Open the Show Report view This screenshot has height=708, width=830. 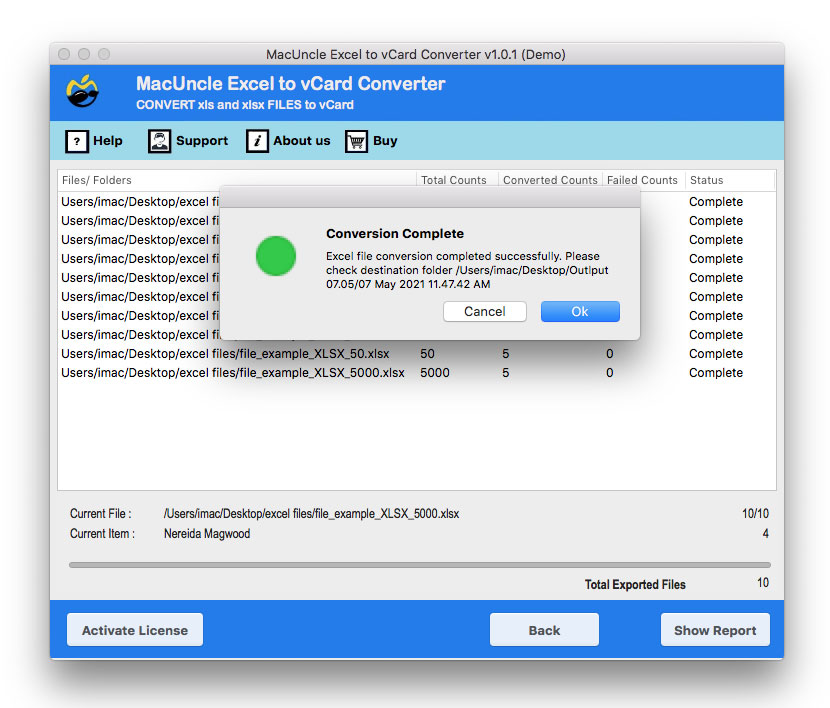click(x=715, y=629)
